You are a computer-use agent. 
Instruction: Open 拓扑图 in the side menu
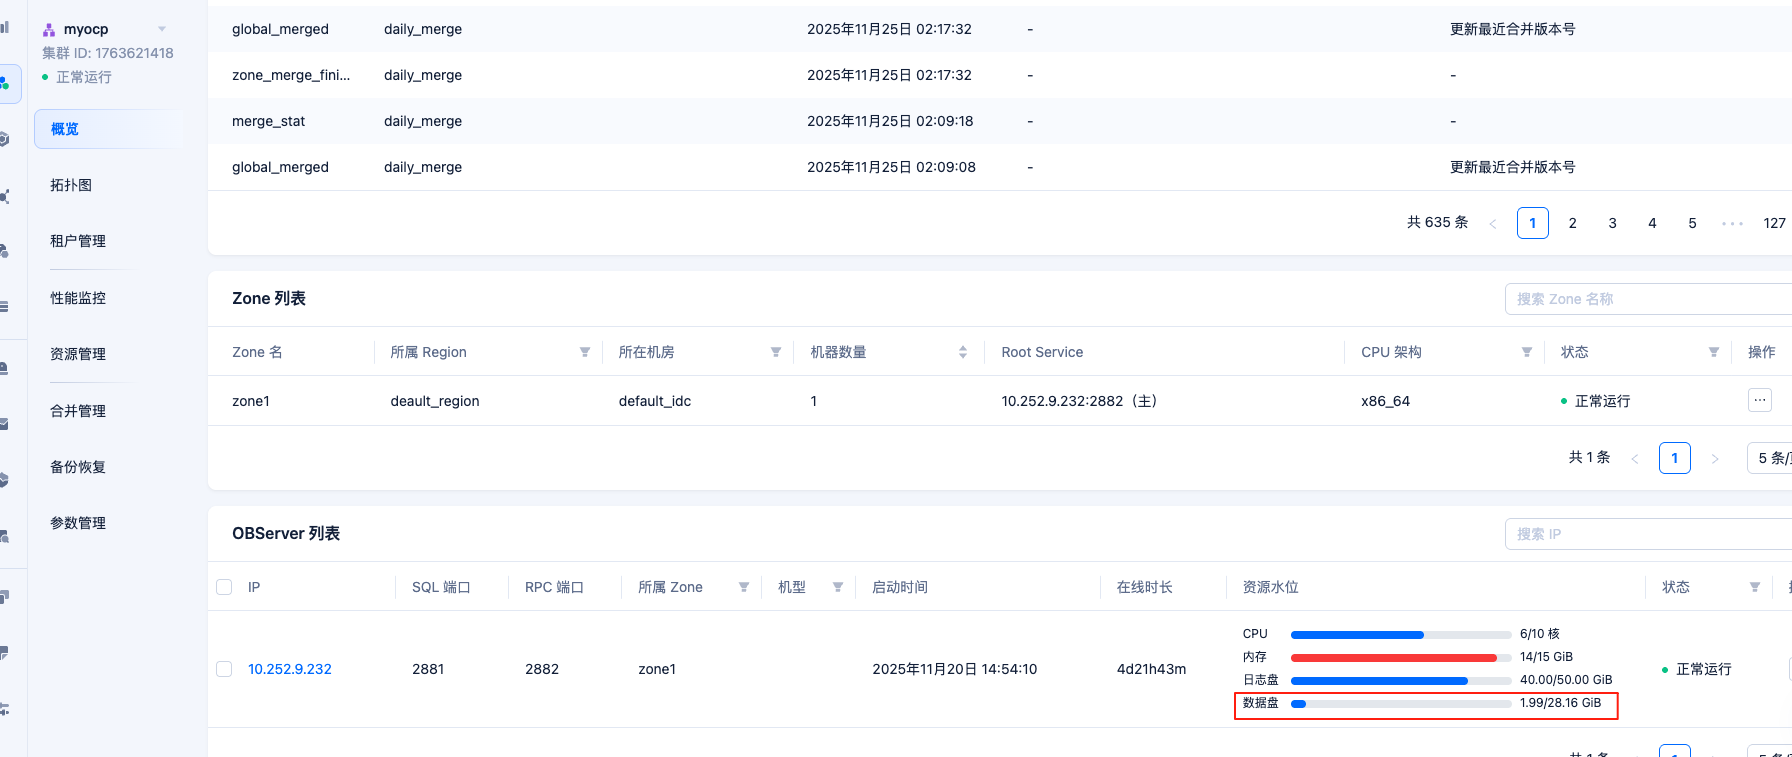click(x=71, y=185)
